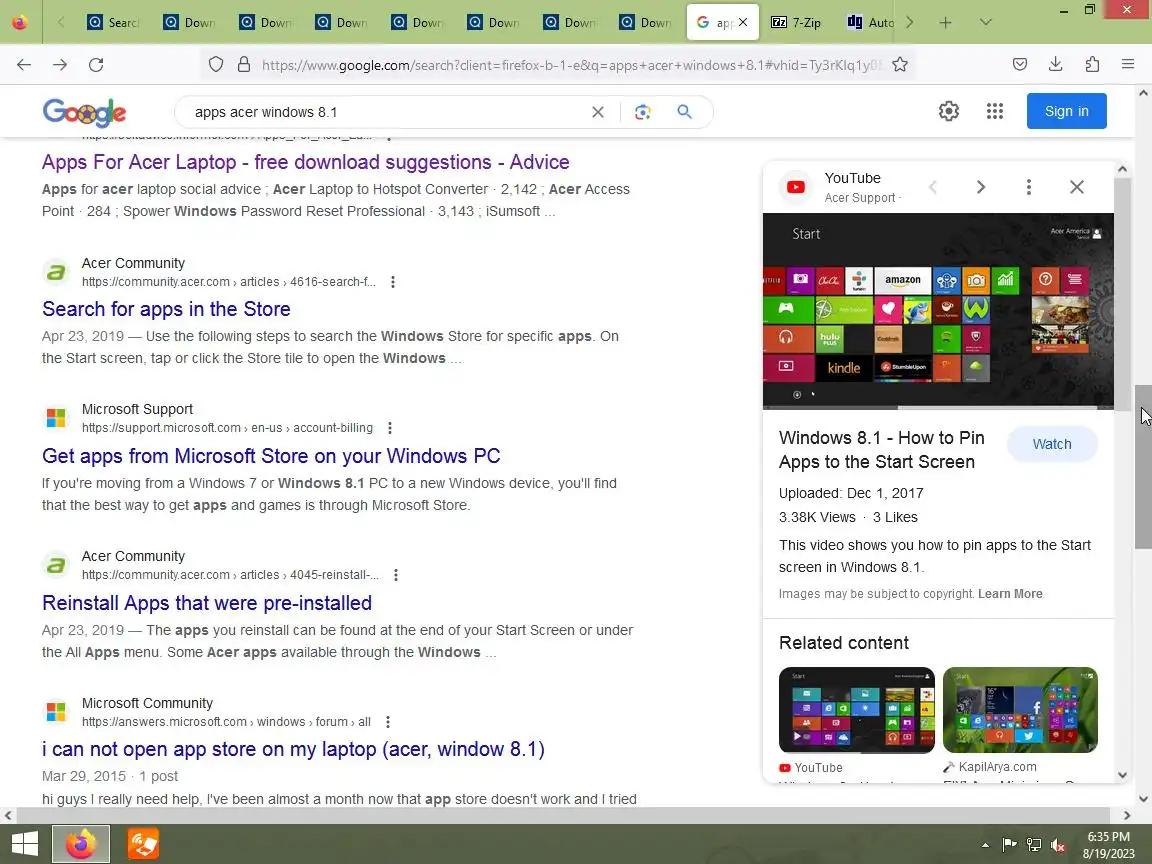Open more options for Microsoft Community result
The height and width of the screenshot is (864, 1152).
click(388, 722)
